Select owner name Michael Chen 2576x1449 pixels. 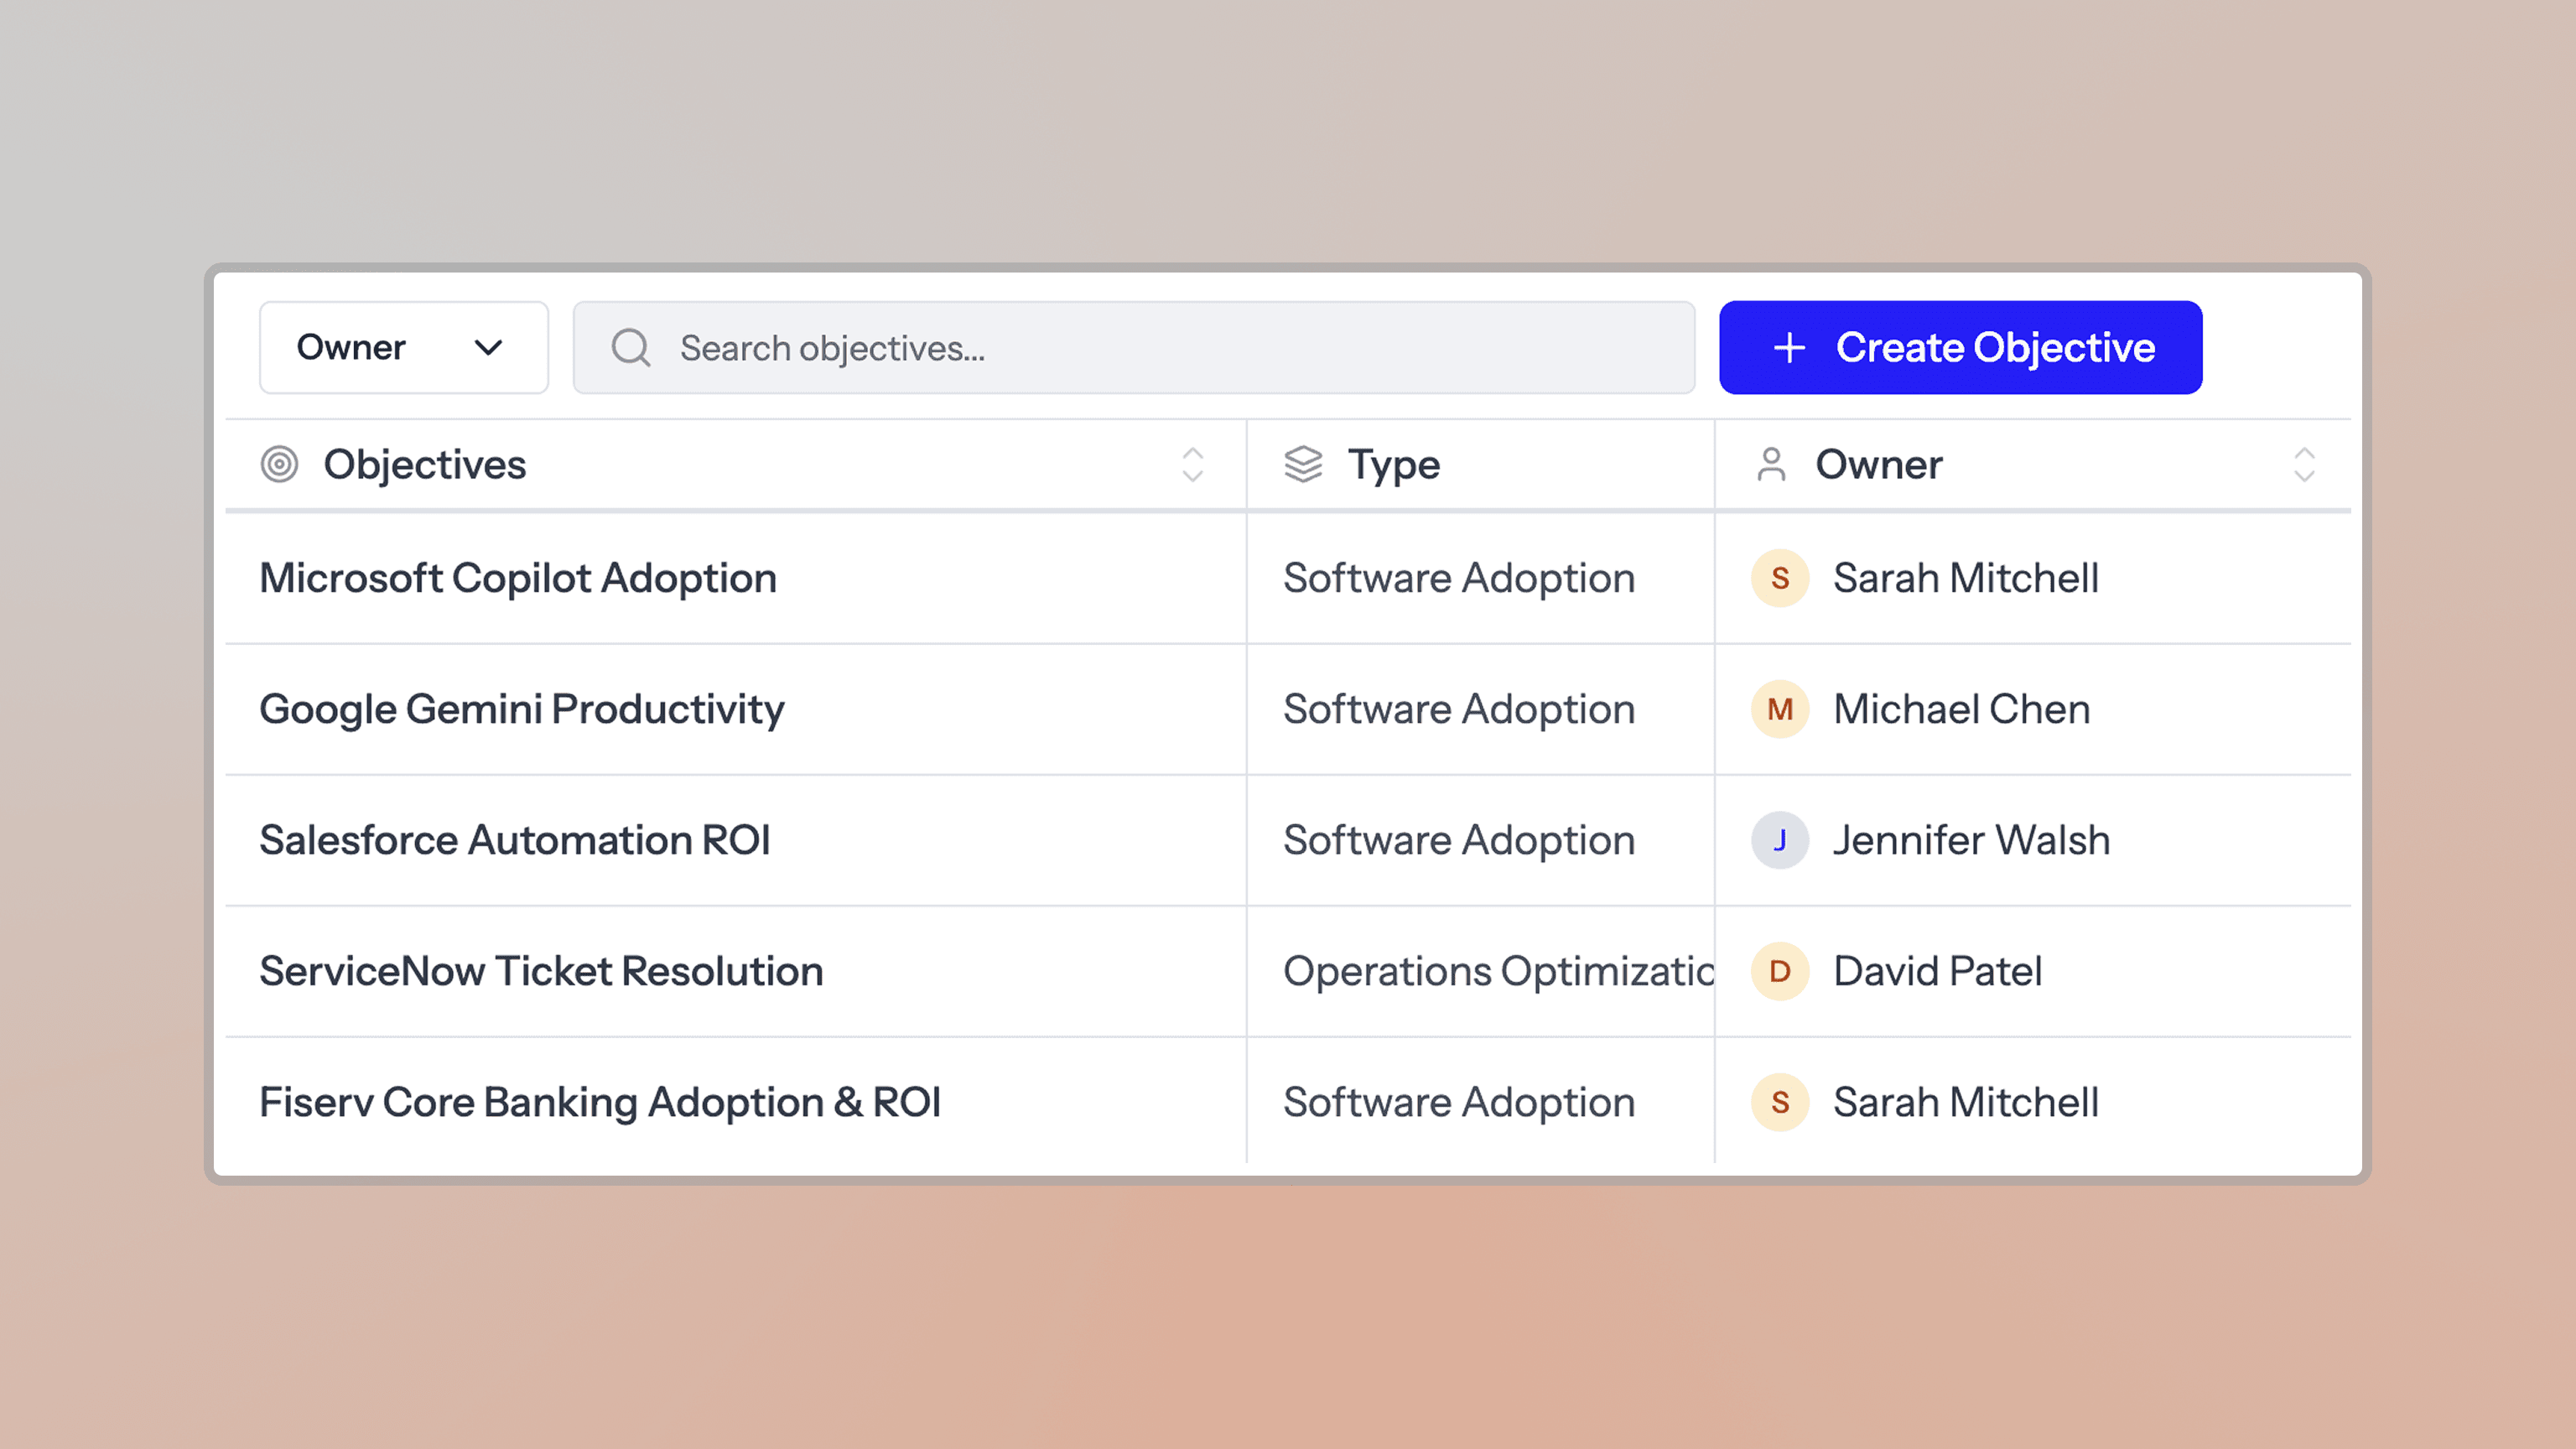[x=1962, y=709]
